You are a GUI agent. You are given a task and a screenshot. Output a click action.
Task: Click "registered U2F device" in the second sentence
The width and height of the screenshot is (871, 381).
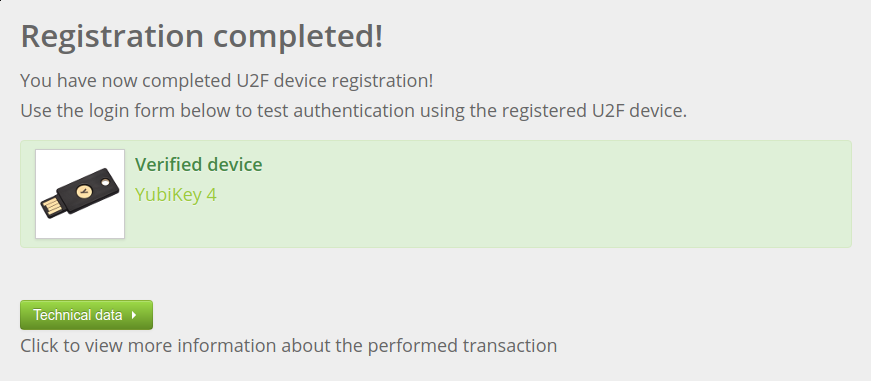point(594,111)
